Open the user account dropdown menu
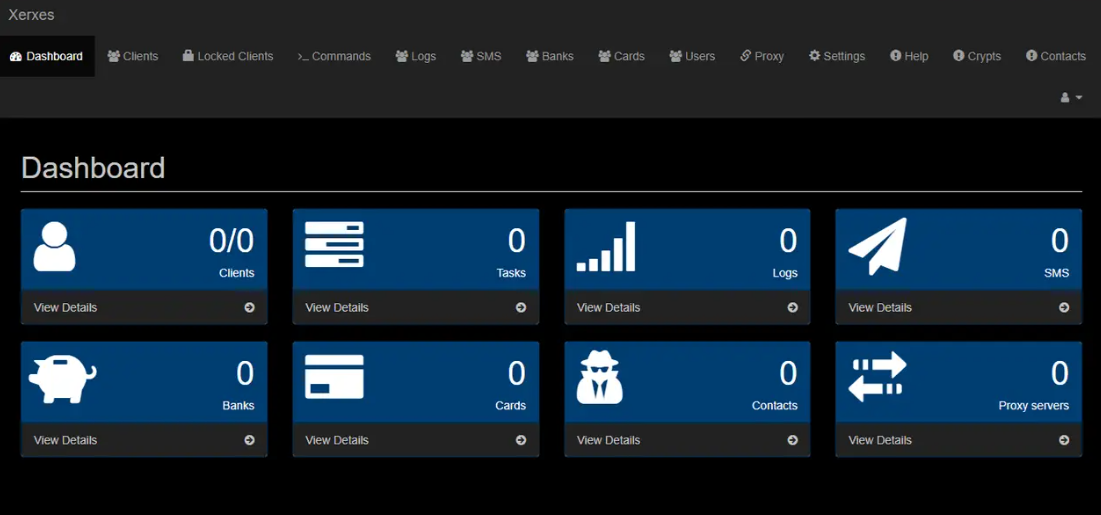The width and height of the screenshot is (1101, 515). 1071,97
